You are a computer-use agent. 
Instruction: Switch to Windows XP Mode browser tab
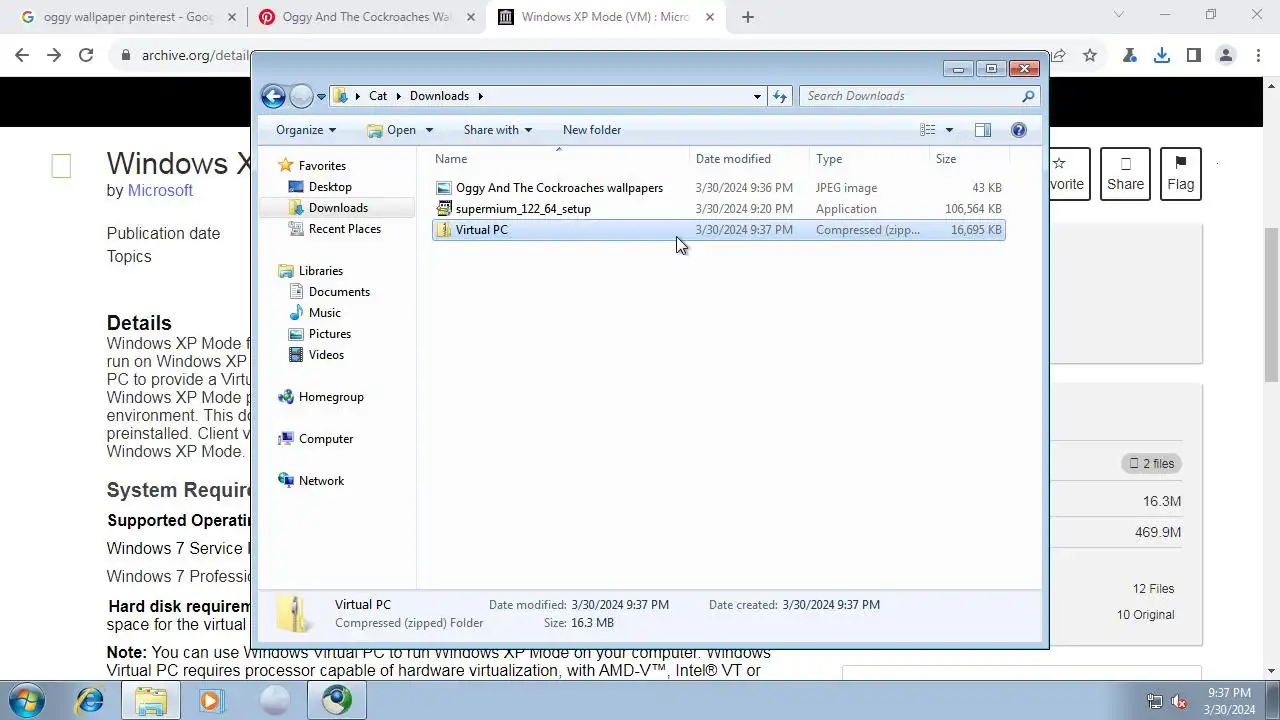click(x=606, y=17)
